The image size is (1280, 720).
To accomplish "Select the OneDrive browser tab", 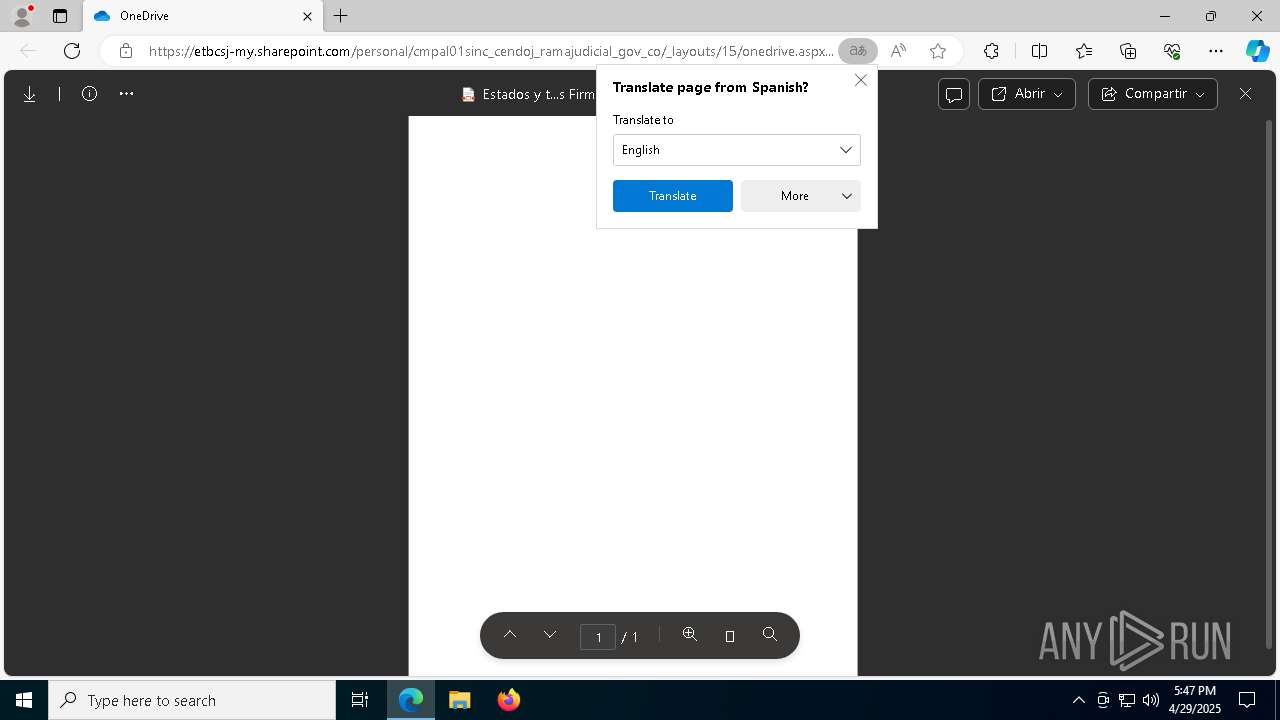I will click(203, 16).
